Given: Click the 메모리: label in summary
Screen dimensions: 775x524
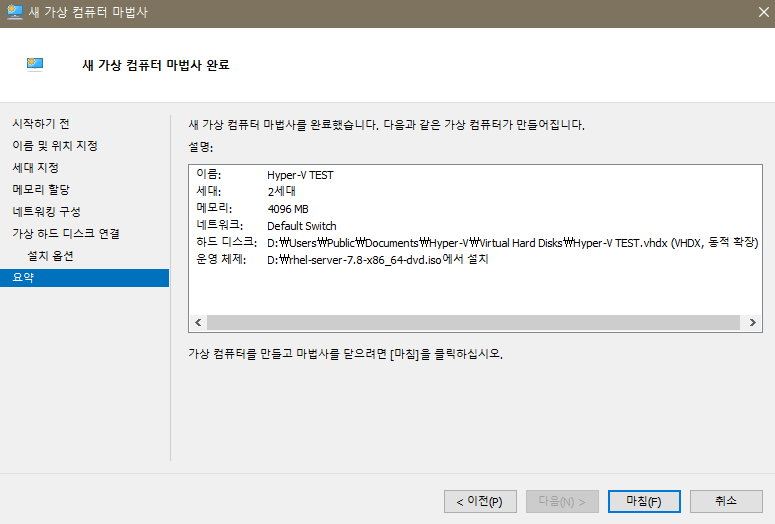Looking at the screenshot, I should pos(214,208).
